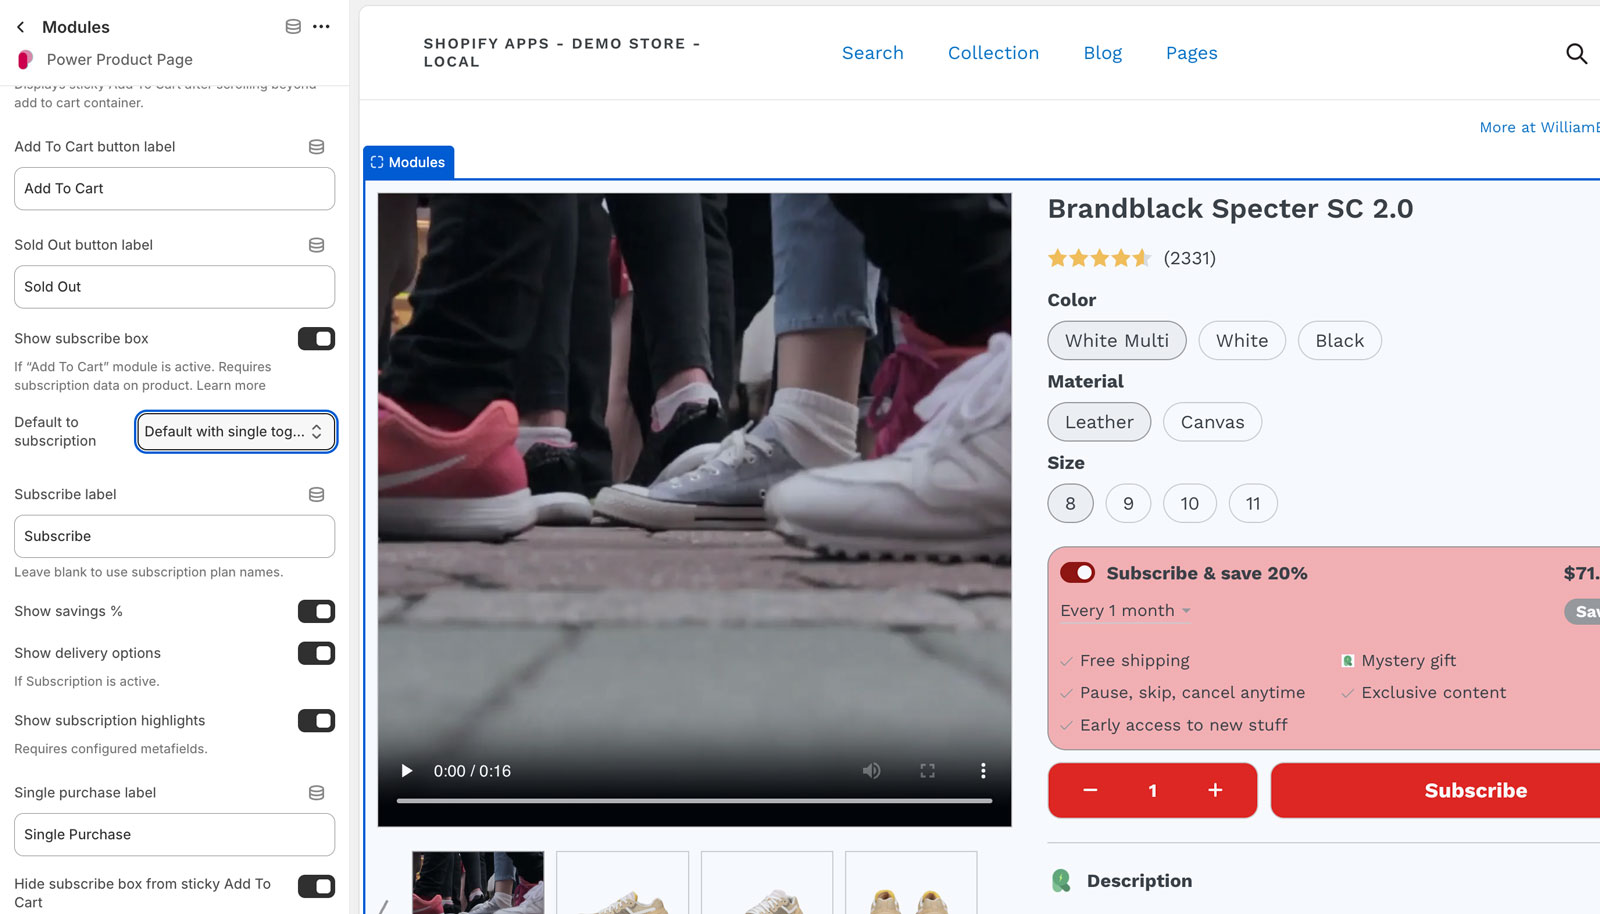Open the three-dot overflow menu beside Modules

click(321, 26)
